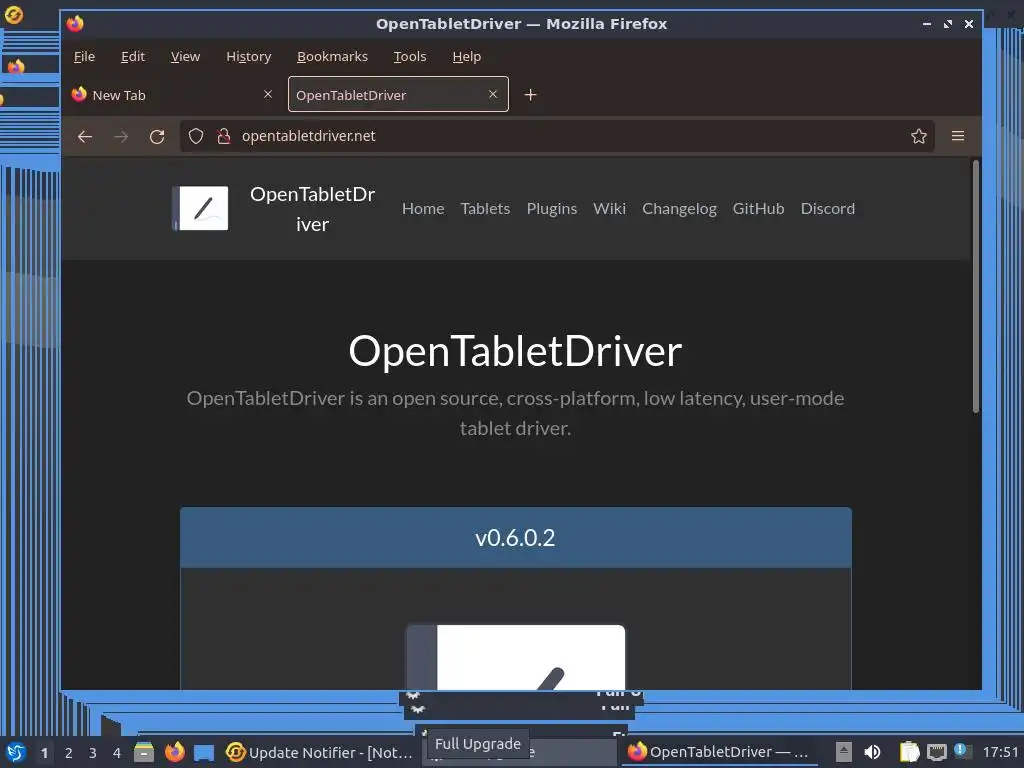Image resolution: width=1024 pixels, height=768 pixels.
Task: Open the clipboard manager tray icon
Action: tap(909, 752)
